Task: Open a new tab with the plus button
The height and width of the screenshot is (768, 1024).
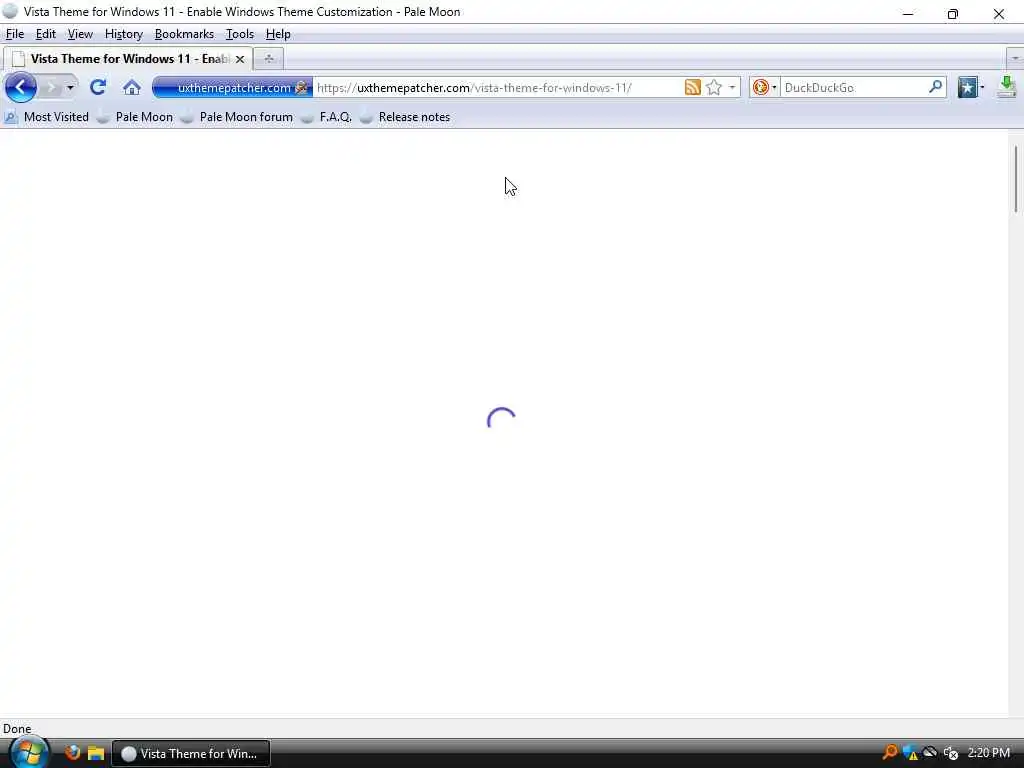Action: click(x=268, y=59)
